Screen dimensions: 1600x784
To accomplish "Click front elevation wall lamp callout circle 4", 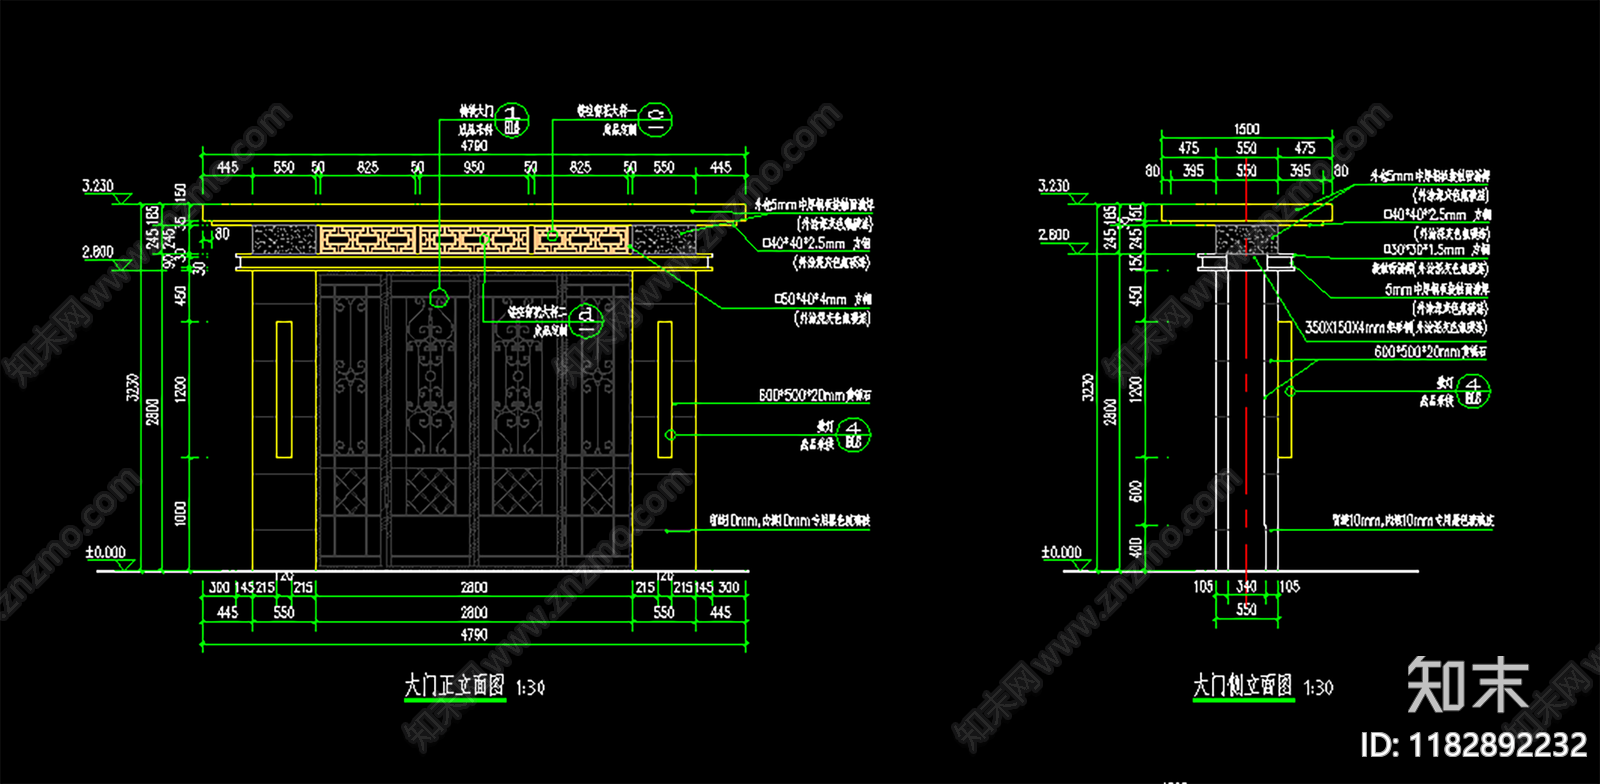I will click(854, 435).
